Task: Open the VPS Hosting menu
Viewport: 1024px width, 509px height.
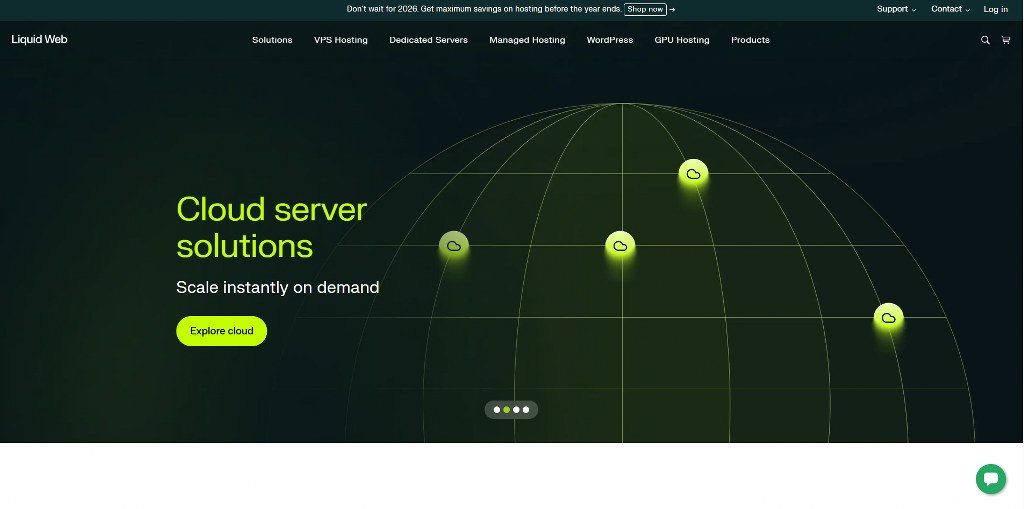Action: (341, 40)
